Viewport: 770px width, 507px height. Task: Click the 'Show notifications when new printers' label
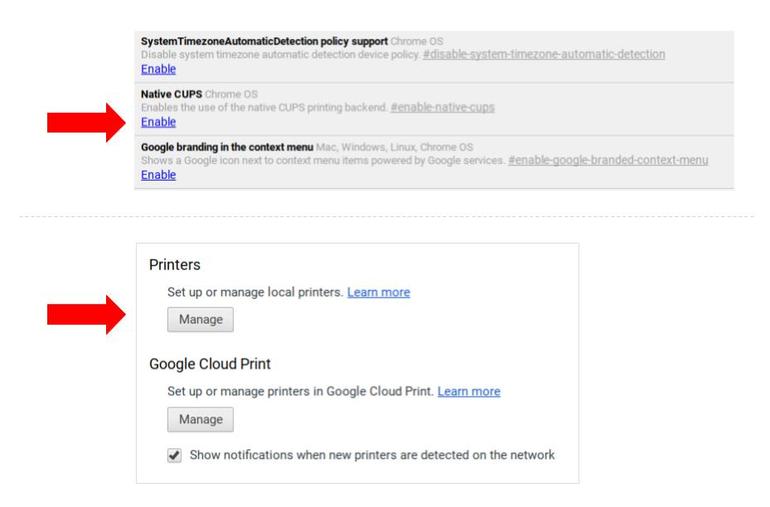point(371,455)
